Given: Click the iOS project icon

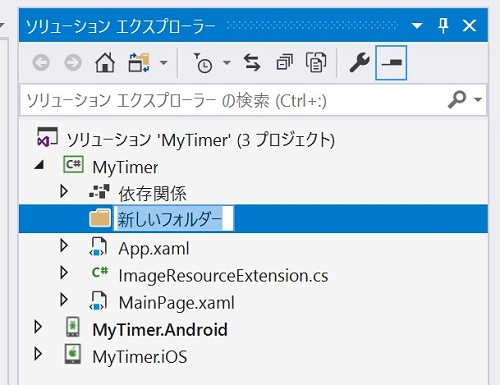Looking at the screenshot, I should point(73,354).
